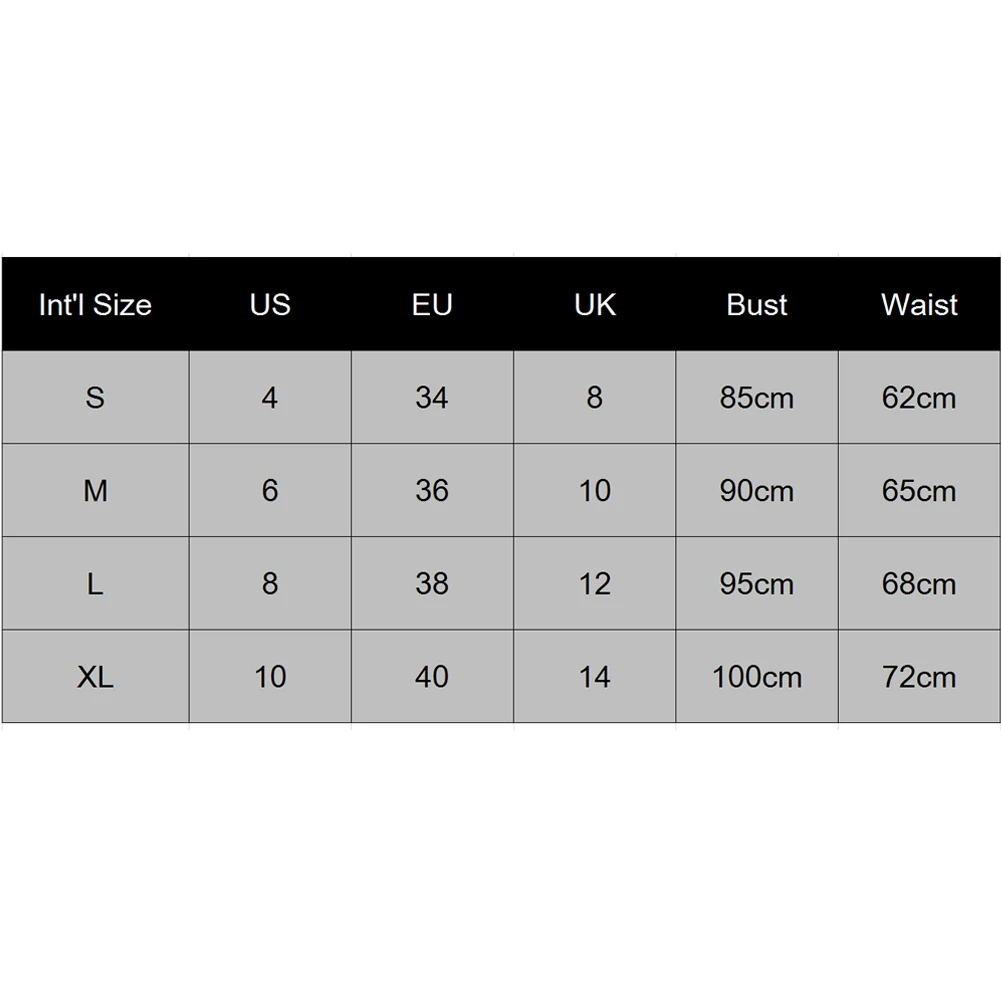Select the XL size cell

click(95, 677)
